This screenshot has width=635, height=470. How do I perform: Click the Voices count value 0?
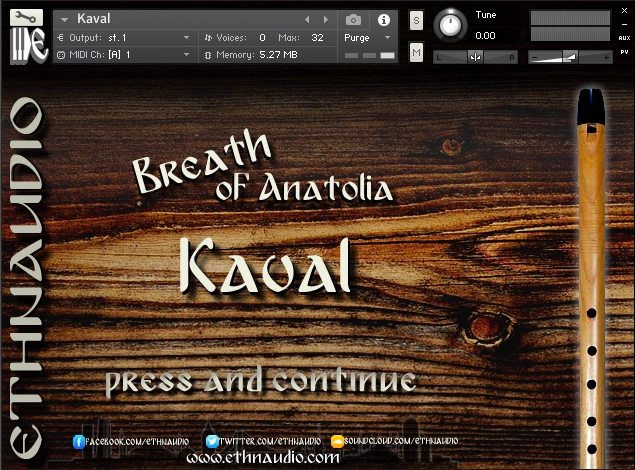(x=262, y=38)
